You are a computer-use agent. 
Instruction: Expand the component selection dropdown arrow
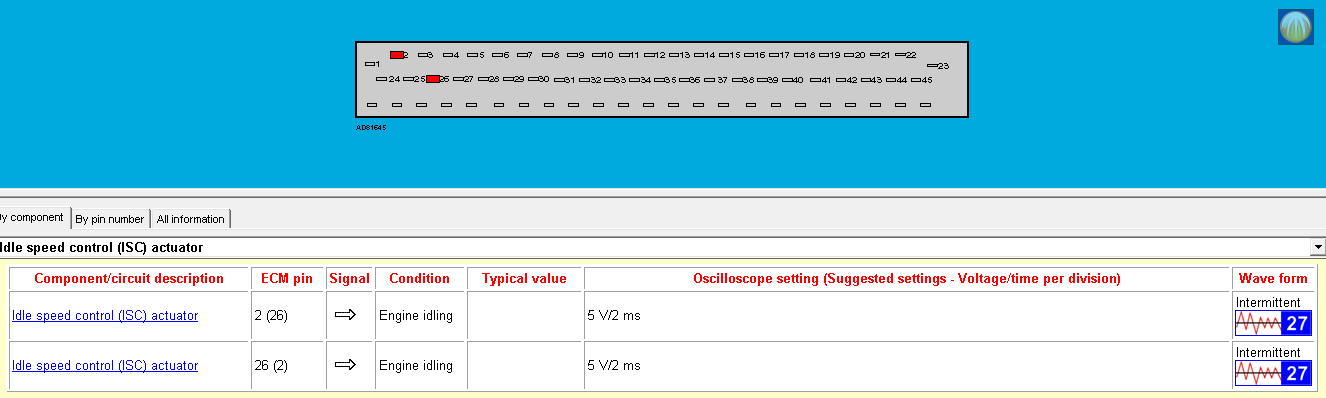pos(1318,246)
